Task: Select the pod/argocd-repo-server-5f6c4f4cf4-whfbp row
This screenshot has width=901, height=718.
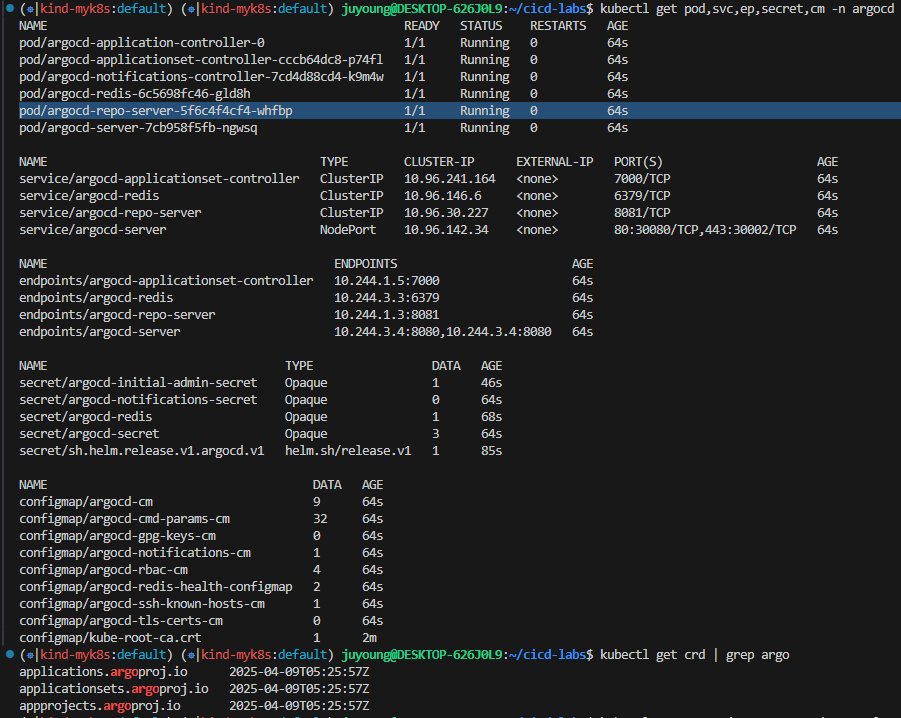Action: [x=460, y=111]
